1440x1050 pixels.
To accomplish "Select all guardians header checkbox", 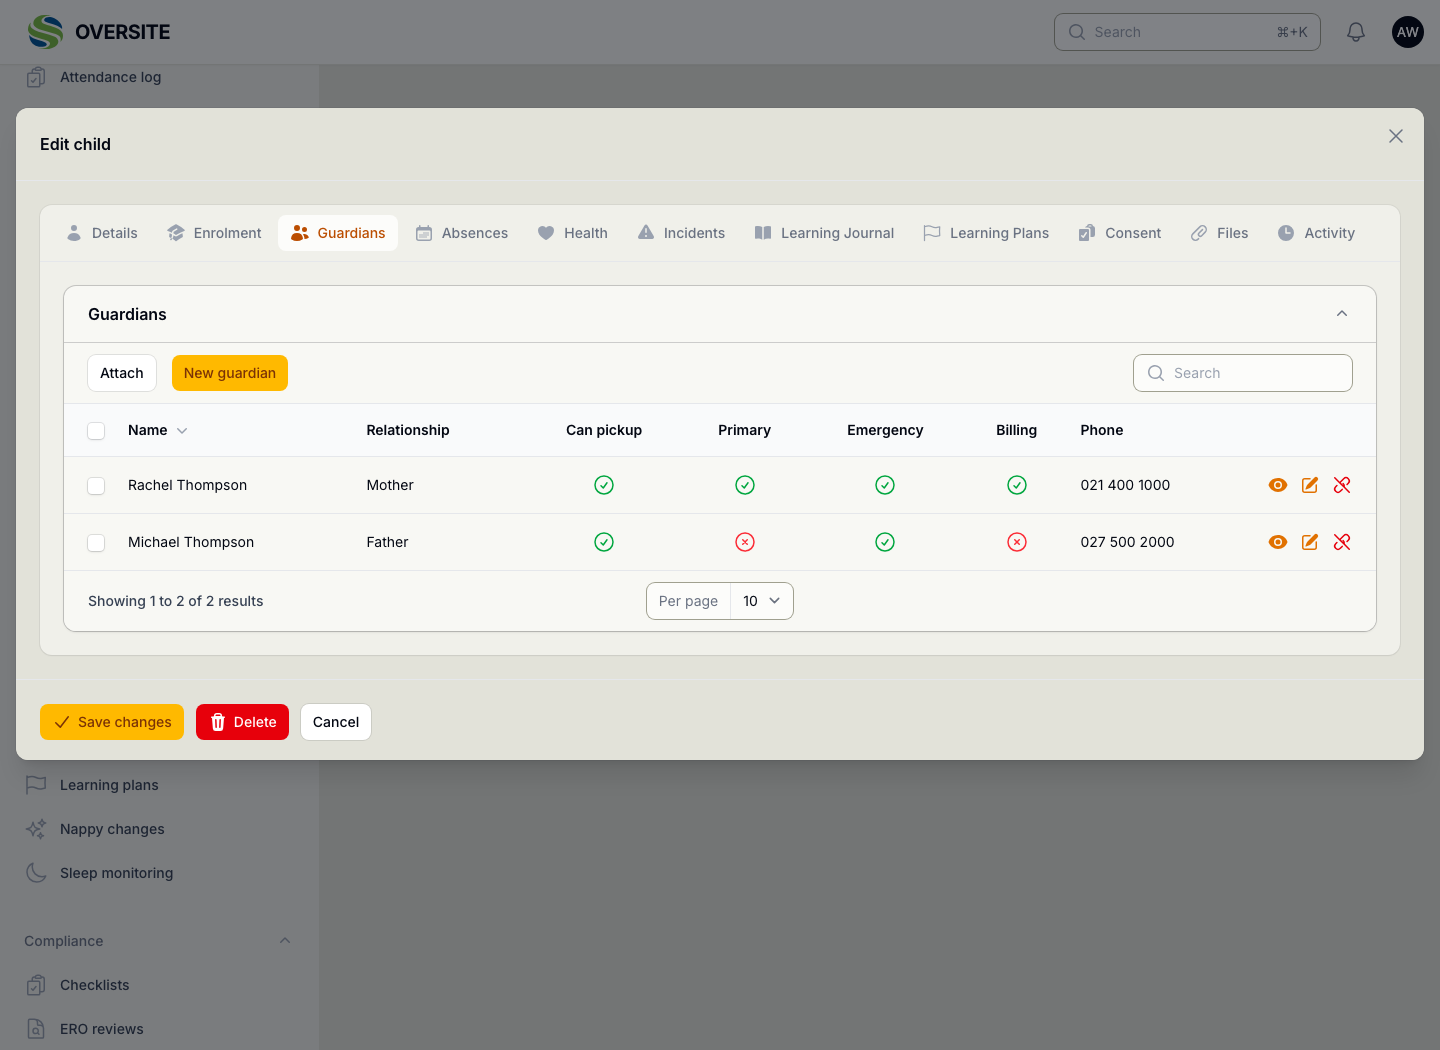I will (96, 431).
